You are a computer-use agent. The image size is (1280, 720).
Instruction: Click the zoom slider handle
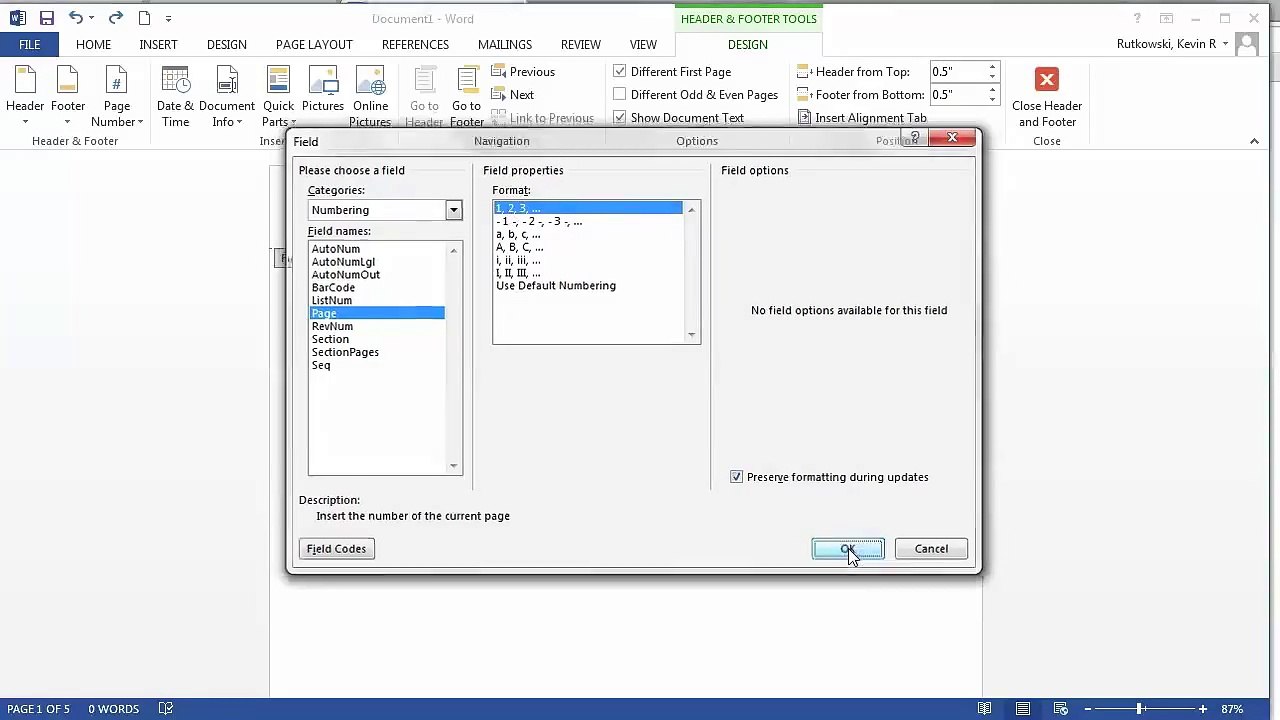click(1139, 709)
